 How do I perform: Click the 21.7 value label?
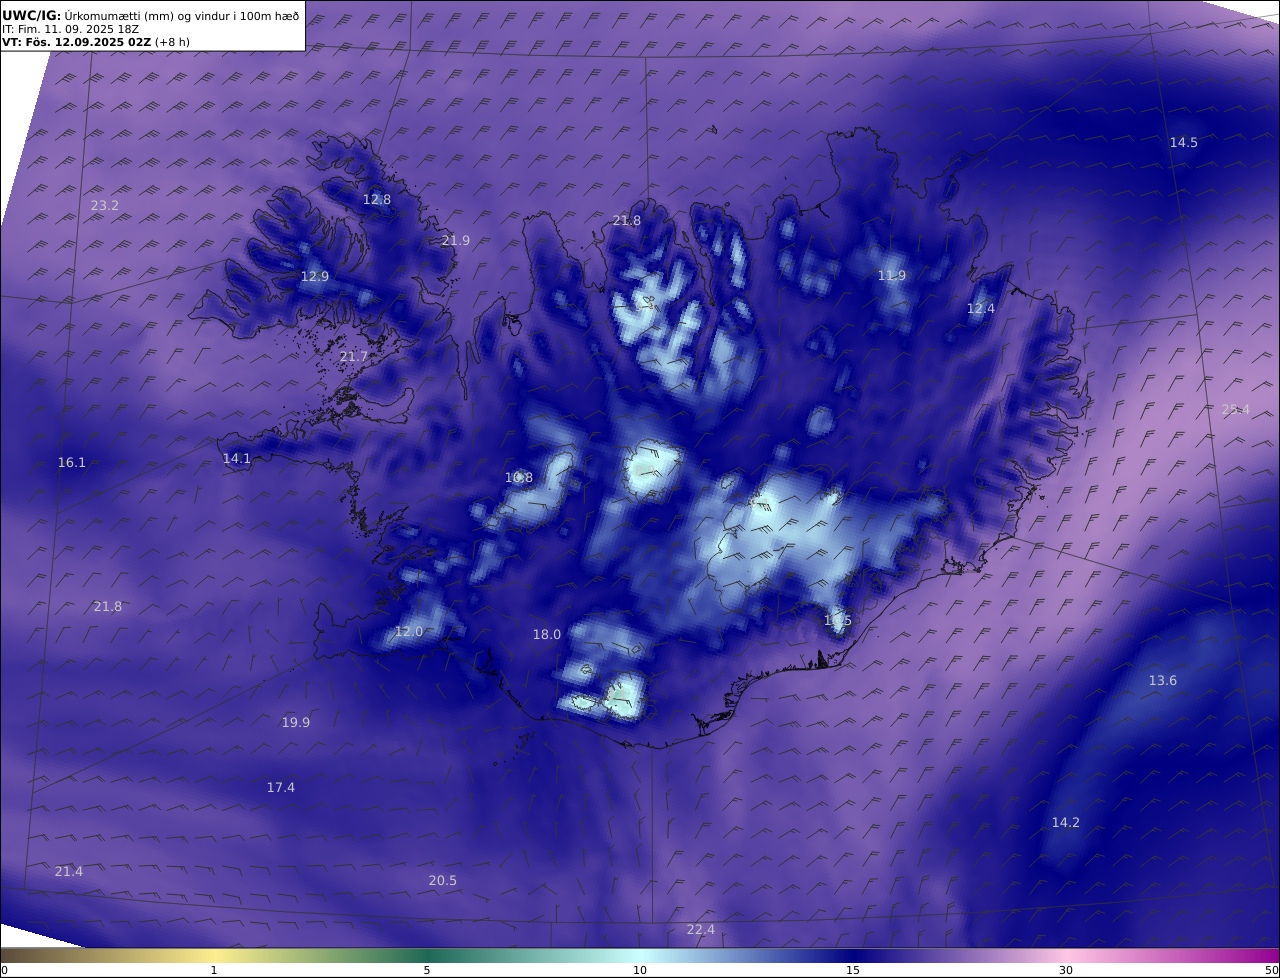coord(354,357)
